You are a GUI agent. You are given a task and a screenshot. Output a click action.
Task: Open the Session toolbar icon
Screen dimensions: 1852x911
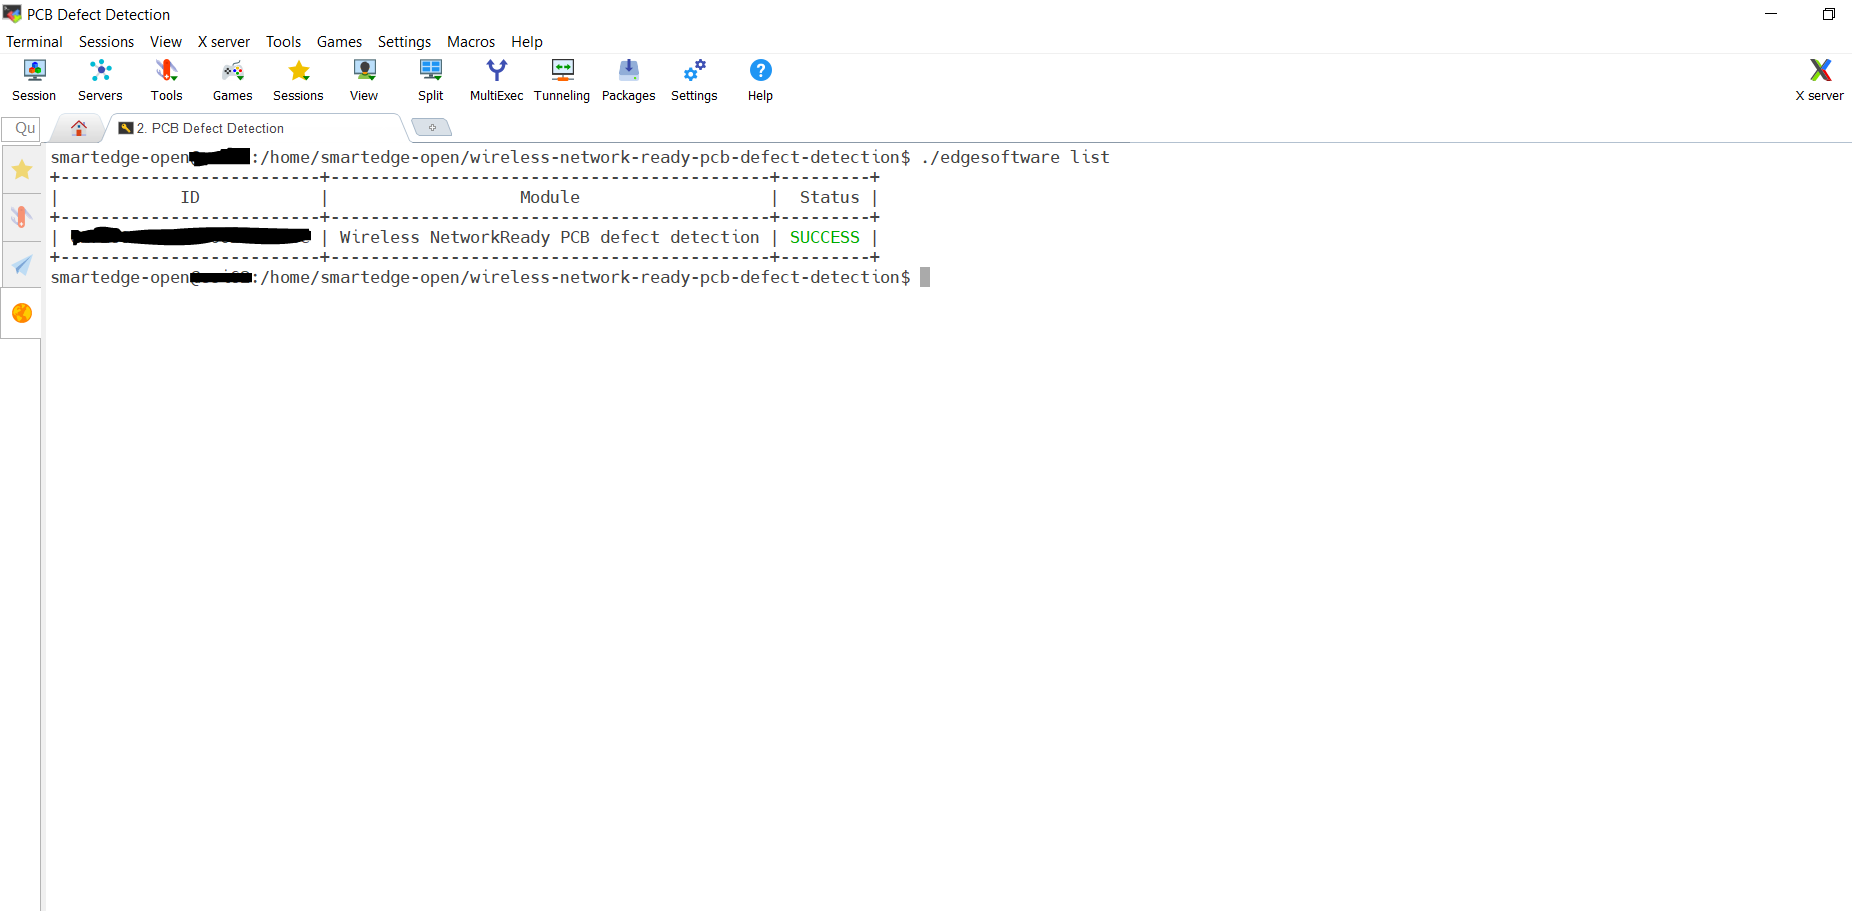point(34,80)
